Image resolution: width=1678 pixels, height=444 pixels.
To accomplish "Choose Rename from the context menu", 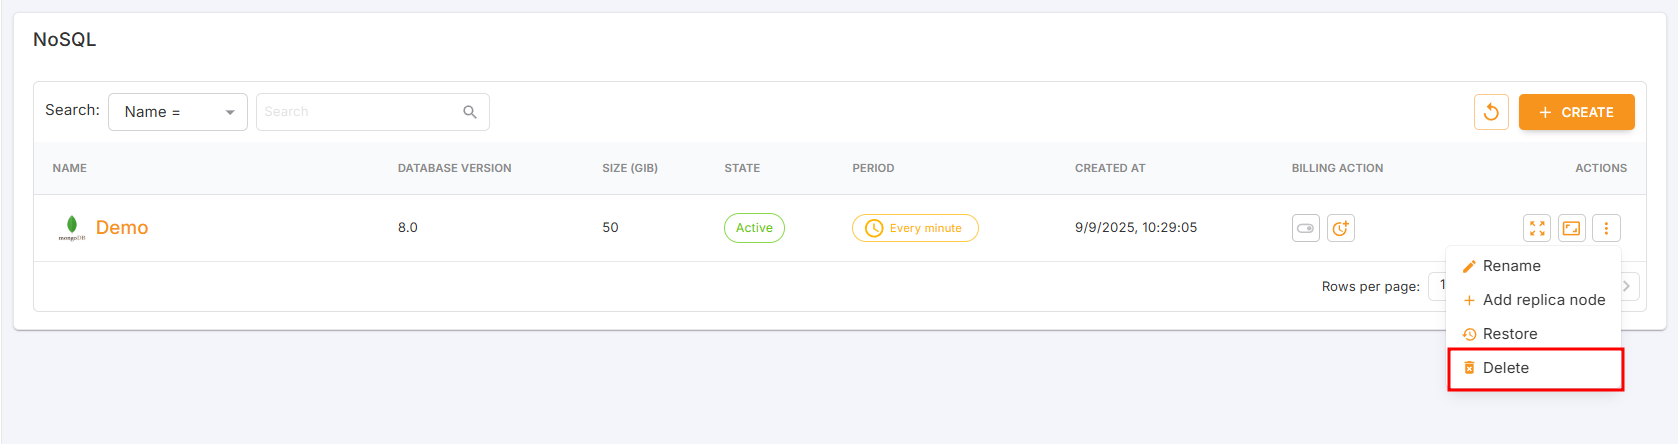I will (x=1511, y=266).
